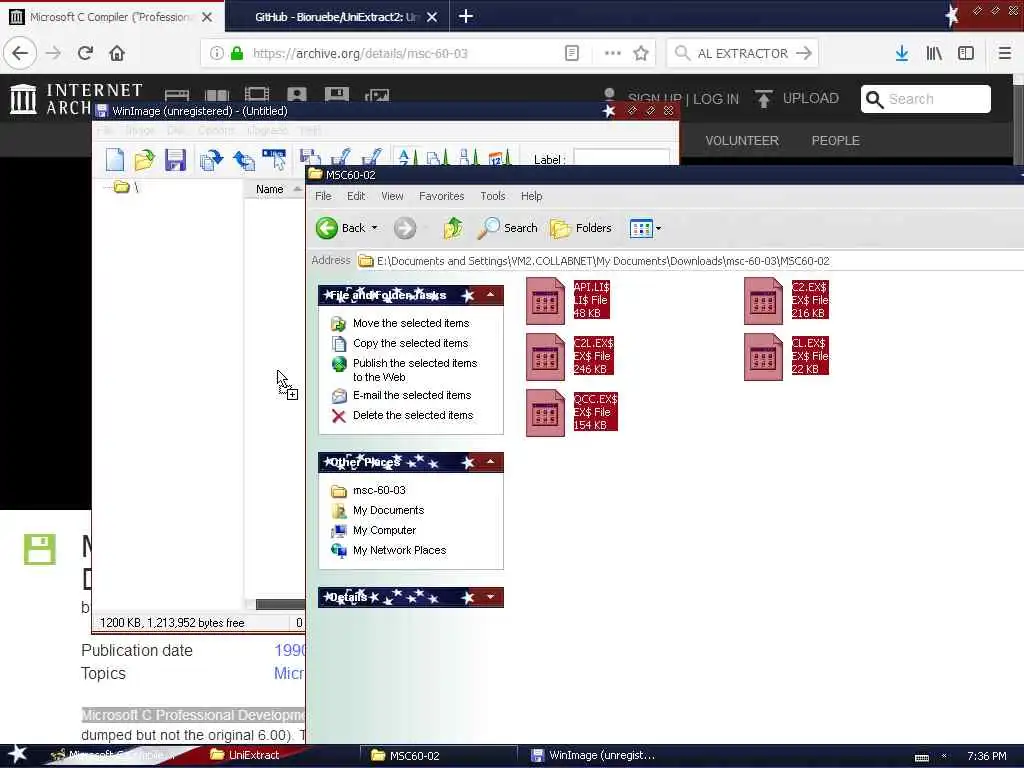Click Internet Archive Software floppy icon
The width and height of the screenshot is (1024, 768).
(x=336, y=95)
